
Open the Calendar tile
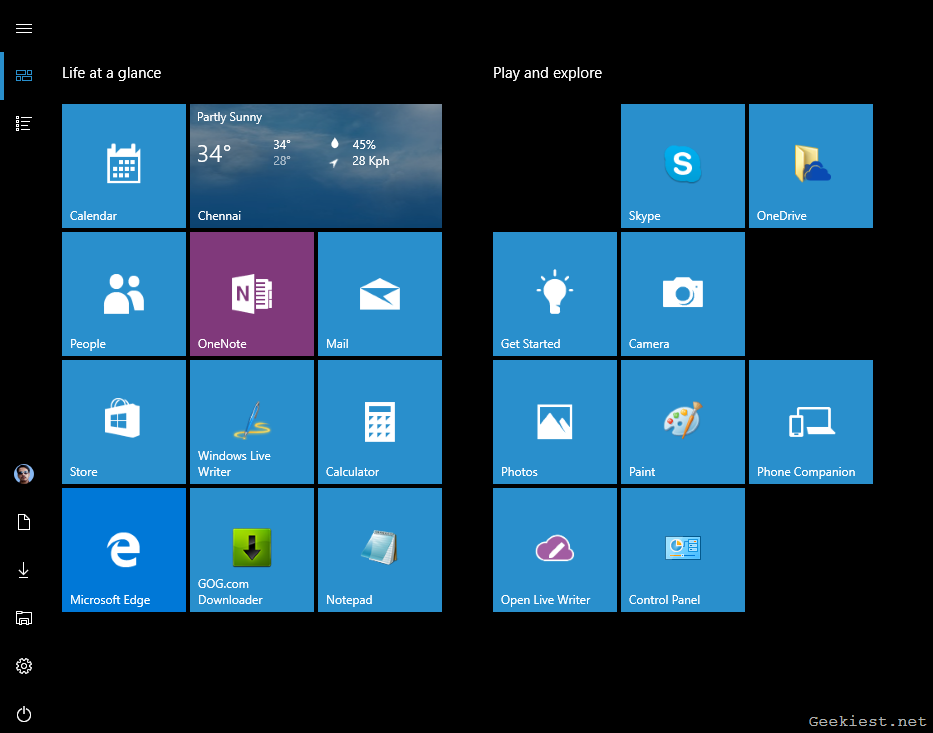124,166
